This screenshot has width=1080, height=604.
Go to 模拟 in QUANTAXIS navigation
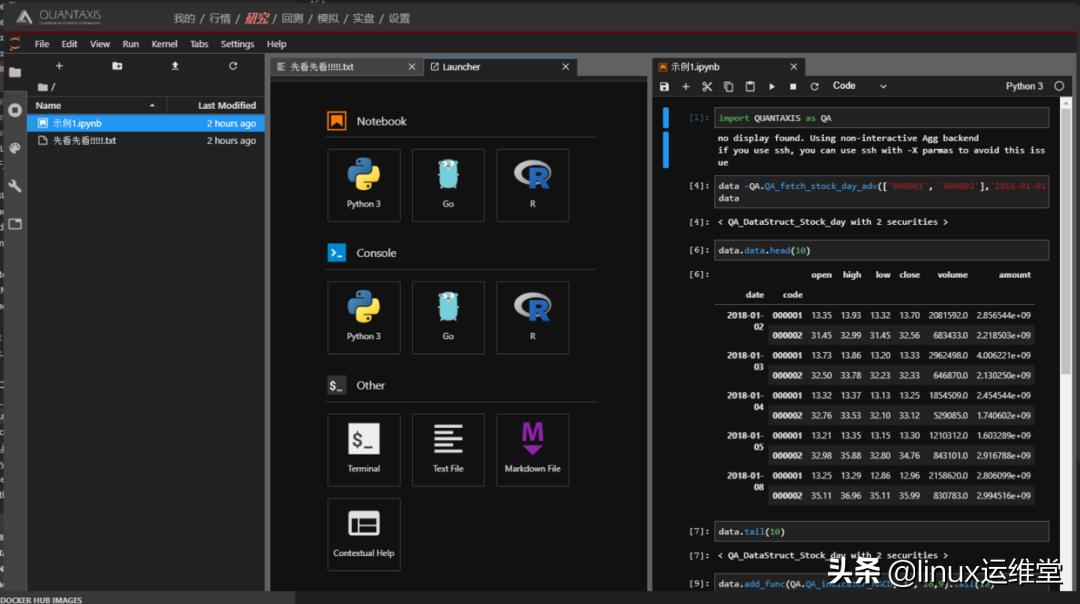coord(328,19)
